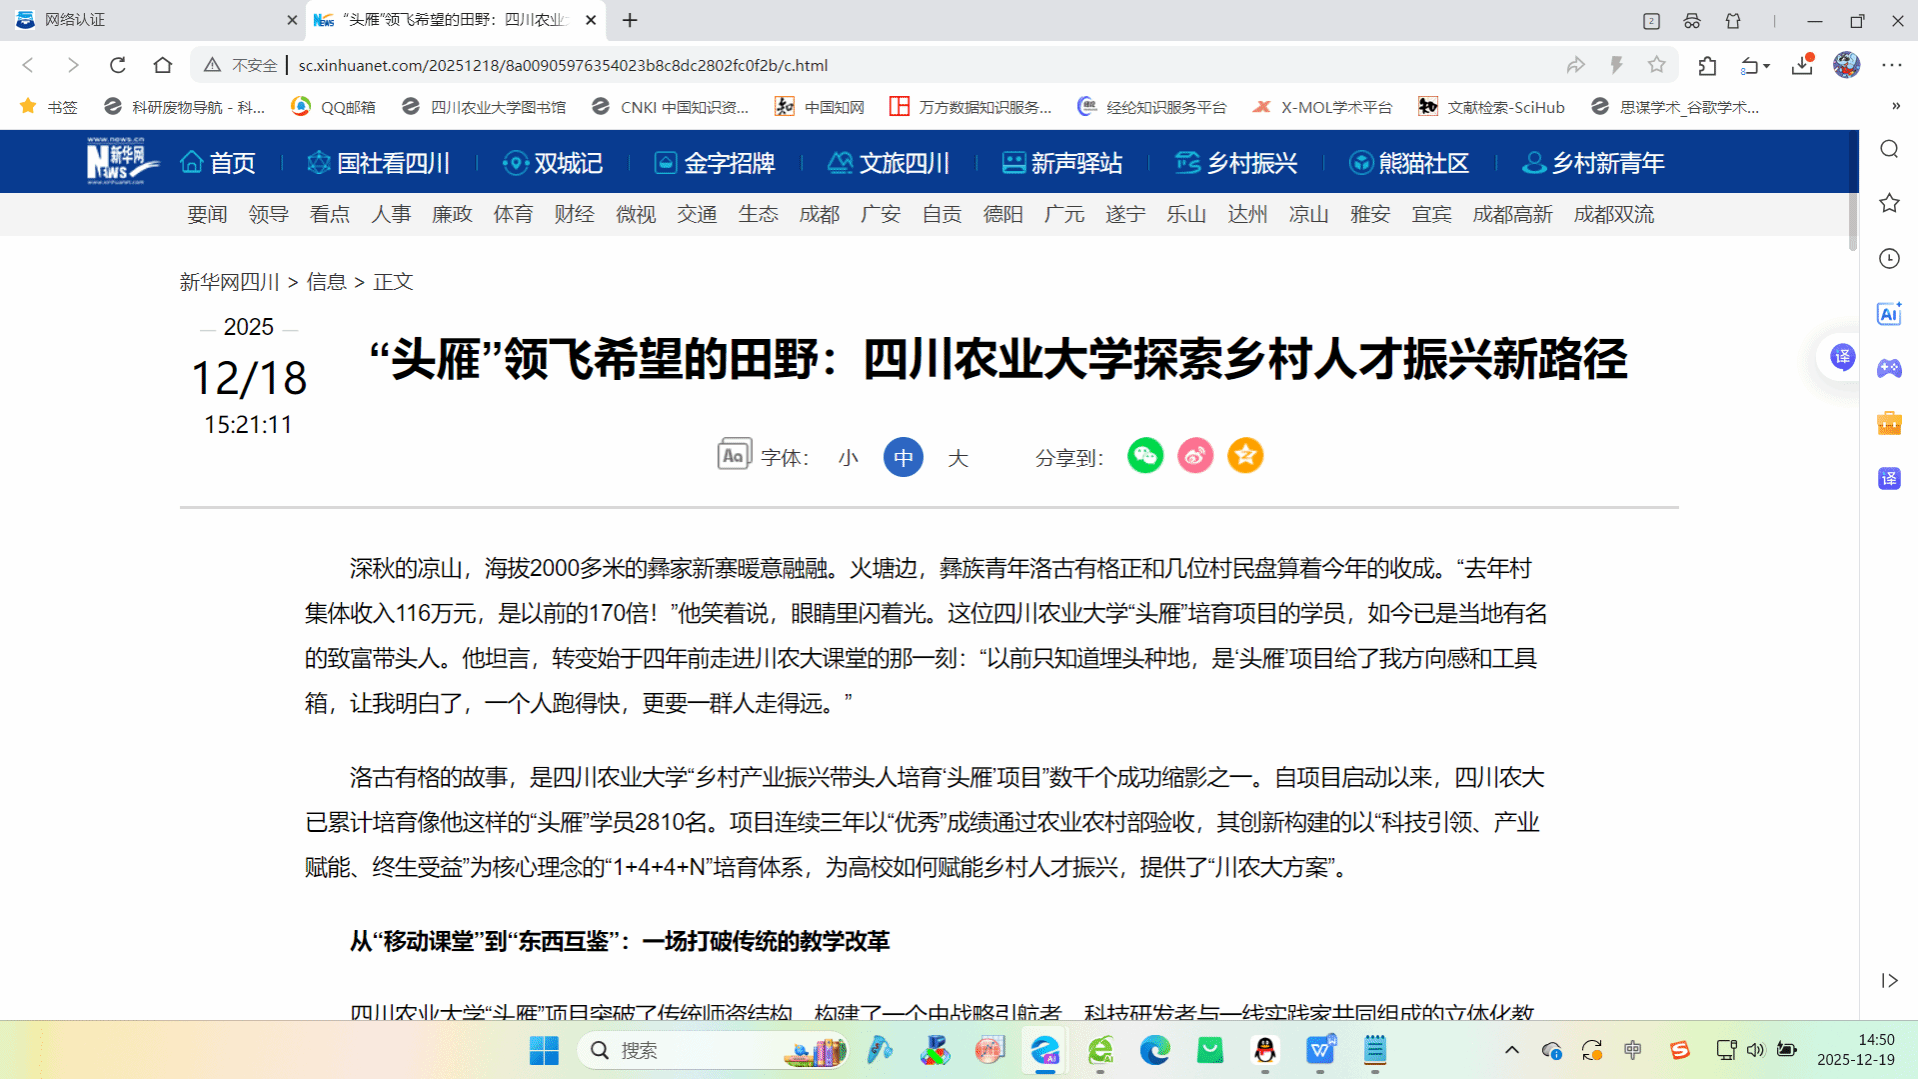The image size is (1918, 1079).
Task: Expand the hidden bookmarks overflow chevron
Action: (x=1896, y=107)
